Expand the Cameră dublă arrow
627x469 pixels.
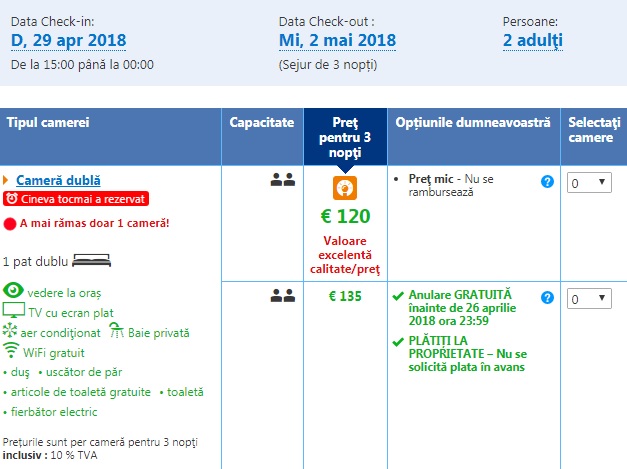pos(6,181)
